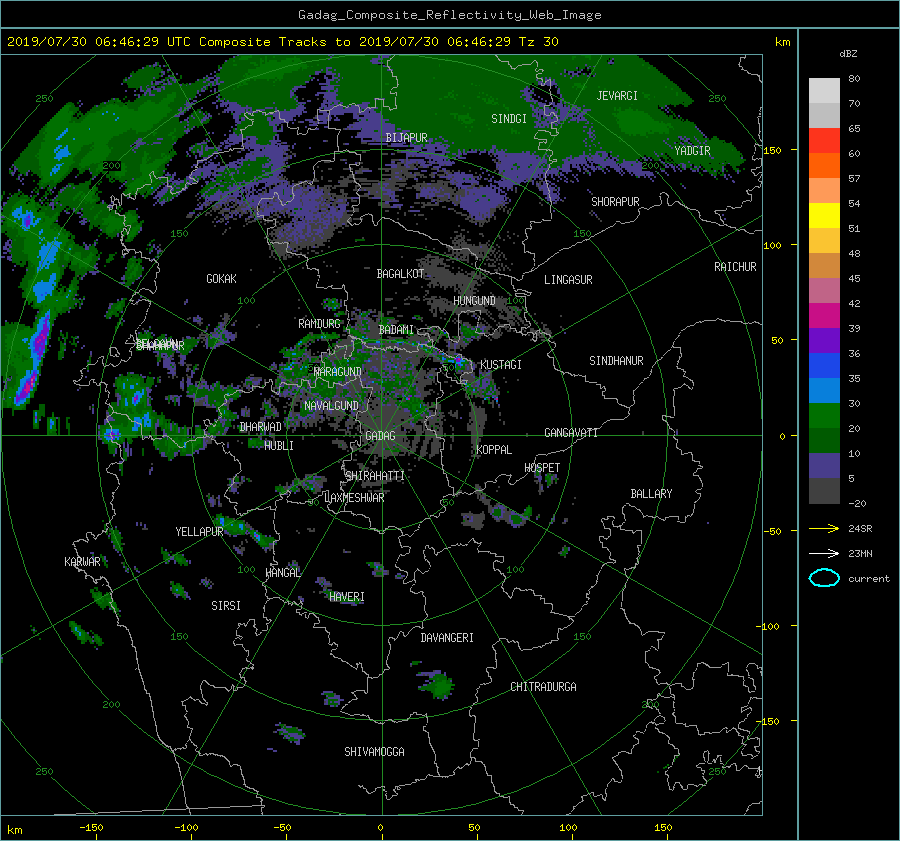The image size is (900, 841).
Task: Select the JEVARGI label on map
Action: (617, 96)
